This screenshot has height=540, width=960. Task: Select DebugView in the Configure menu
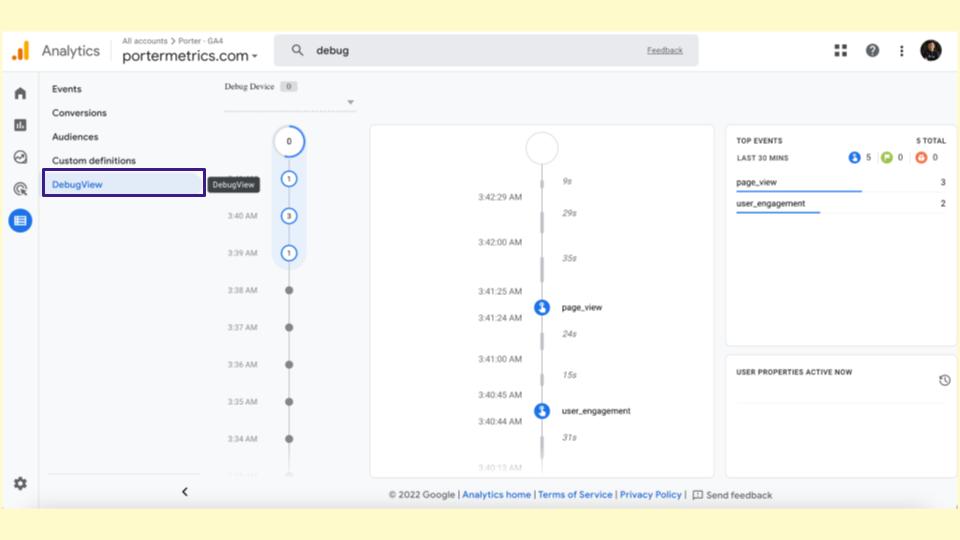(x=124, y=184)
